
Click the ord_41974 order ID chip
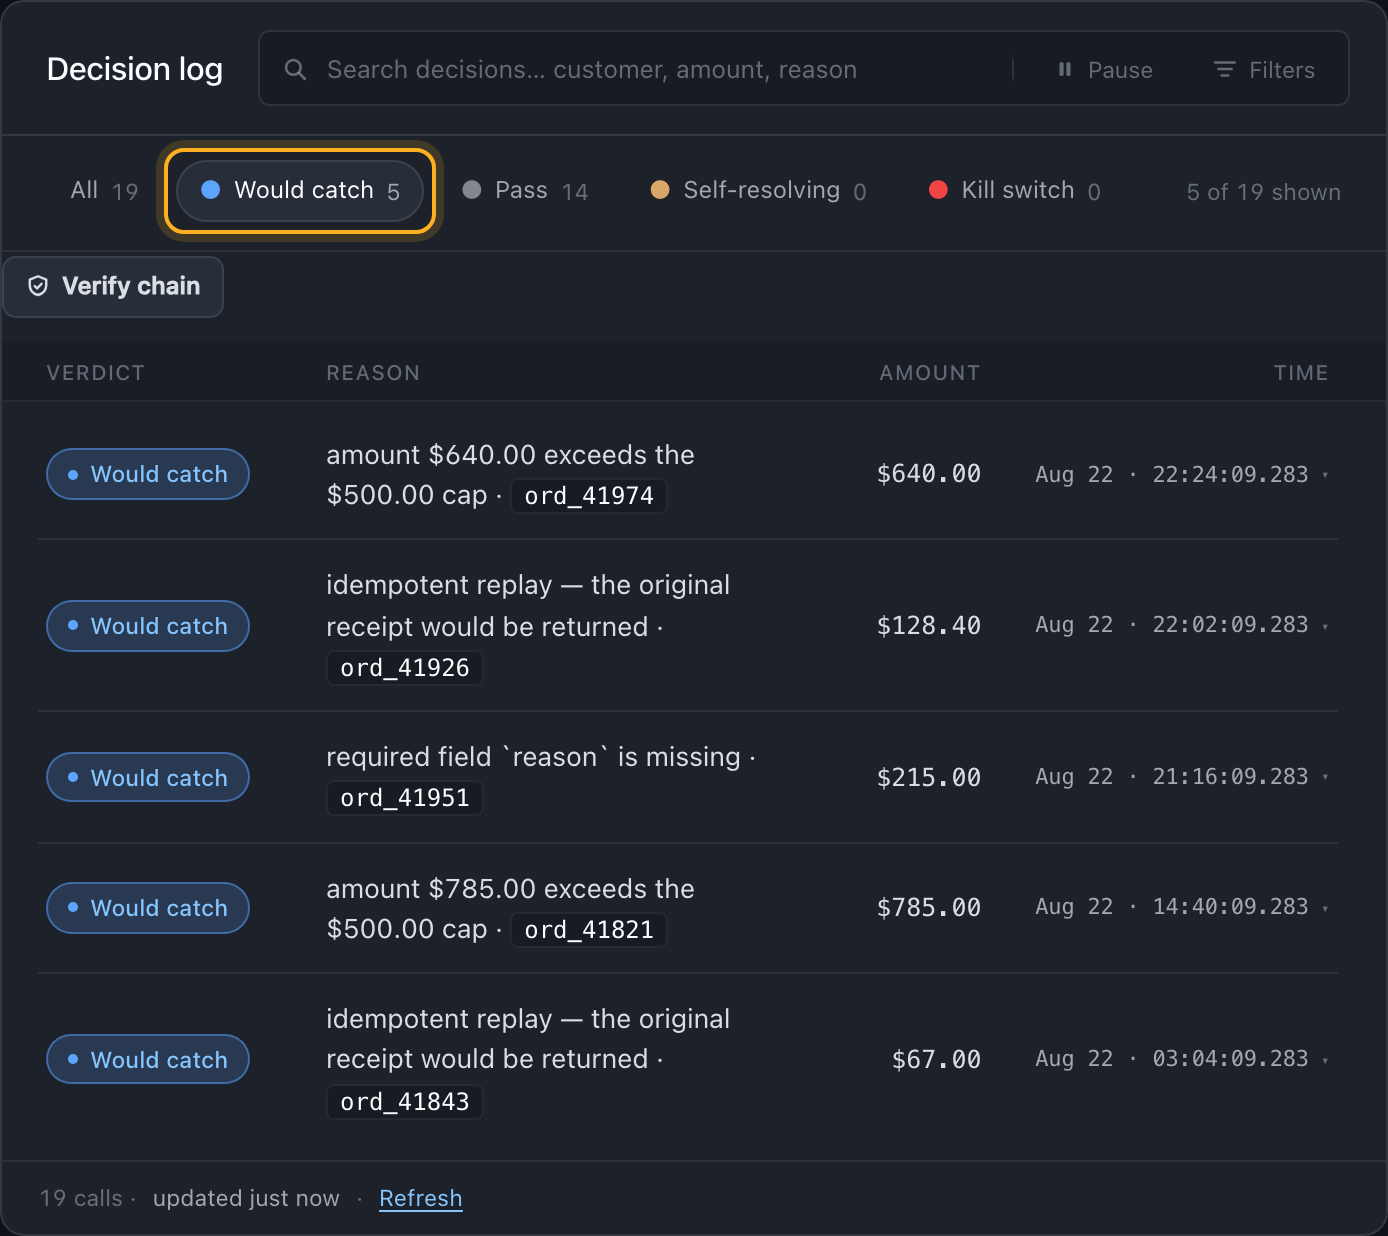click(589, 496)
